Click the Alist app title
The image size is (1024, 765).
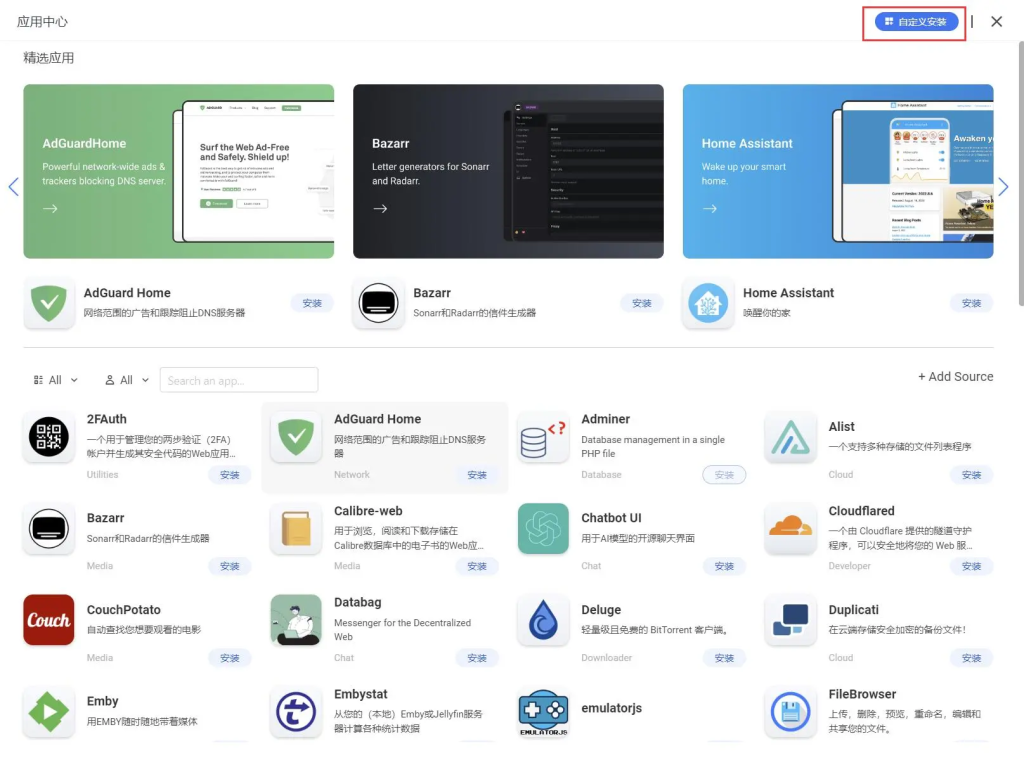(x=841, y=427)
